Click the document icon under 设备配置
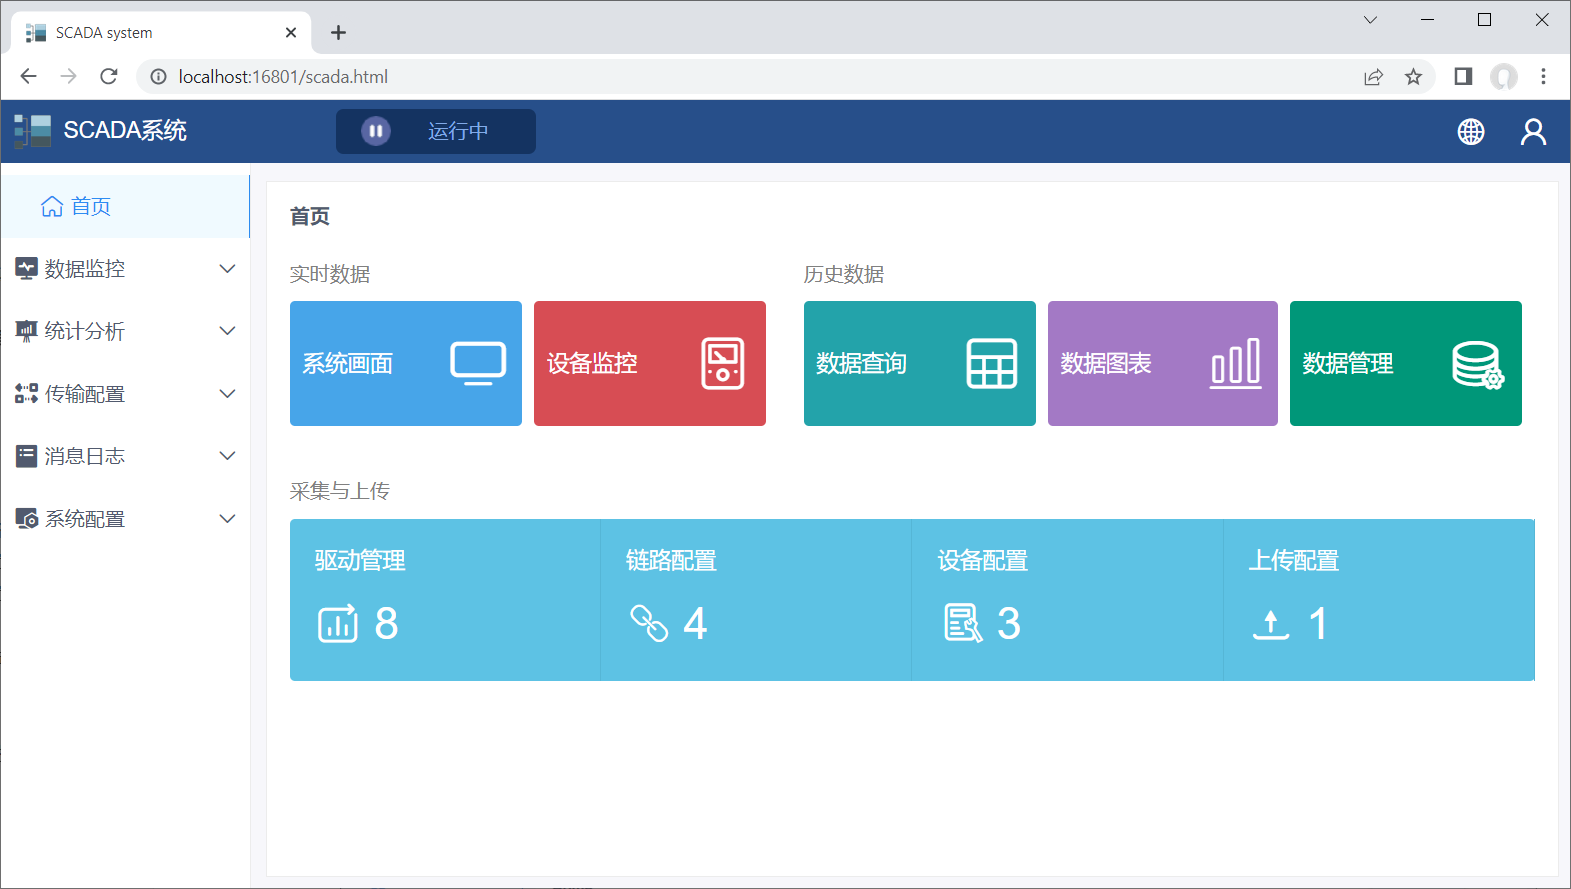This screenshot has width=1571, height=889. 963,623
